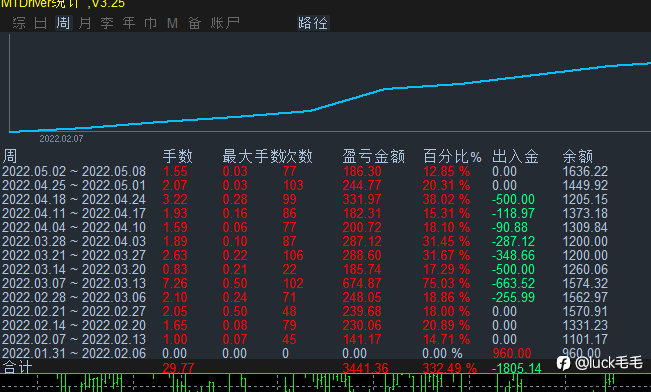The width and height of the screenshot is (651, 392).
Task: Select row 2022.03.14 ~ 2022.03.20
Action: [x=305, y=270]
